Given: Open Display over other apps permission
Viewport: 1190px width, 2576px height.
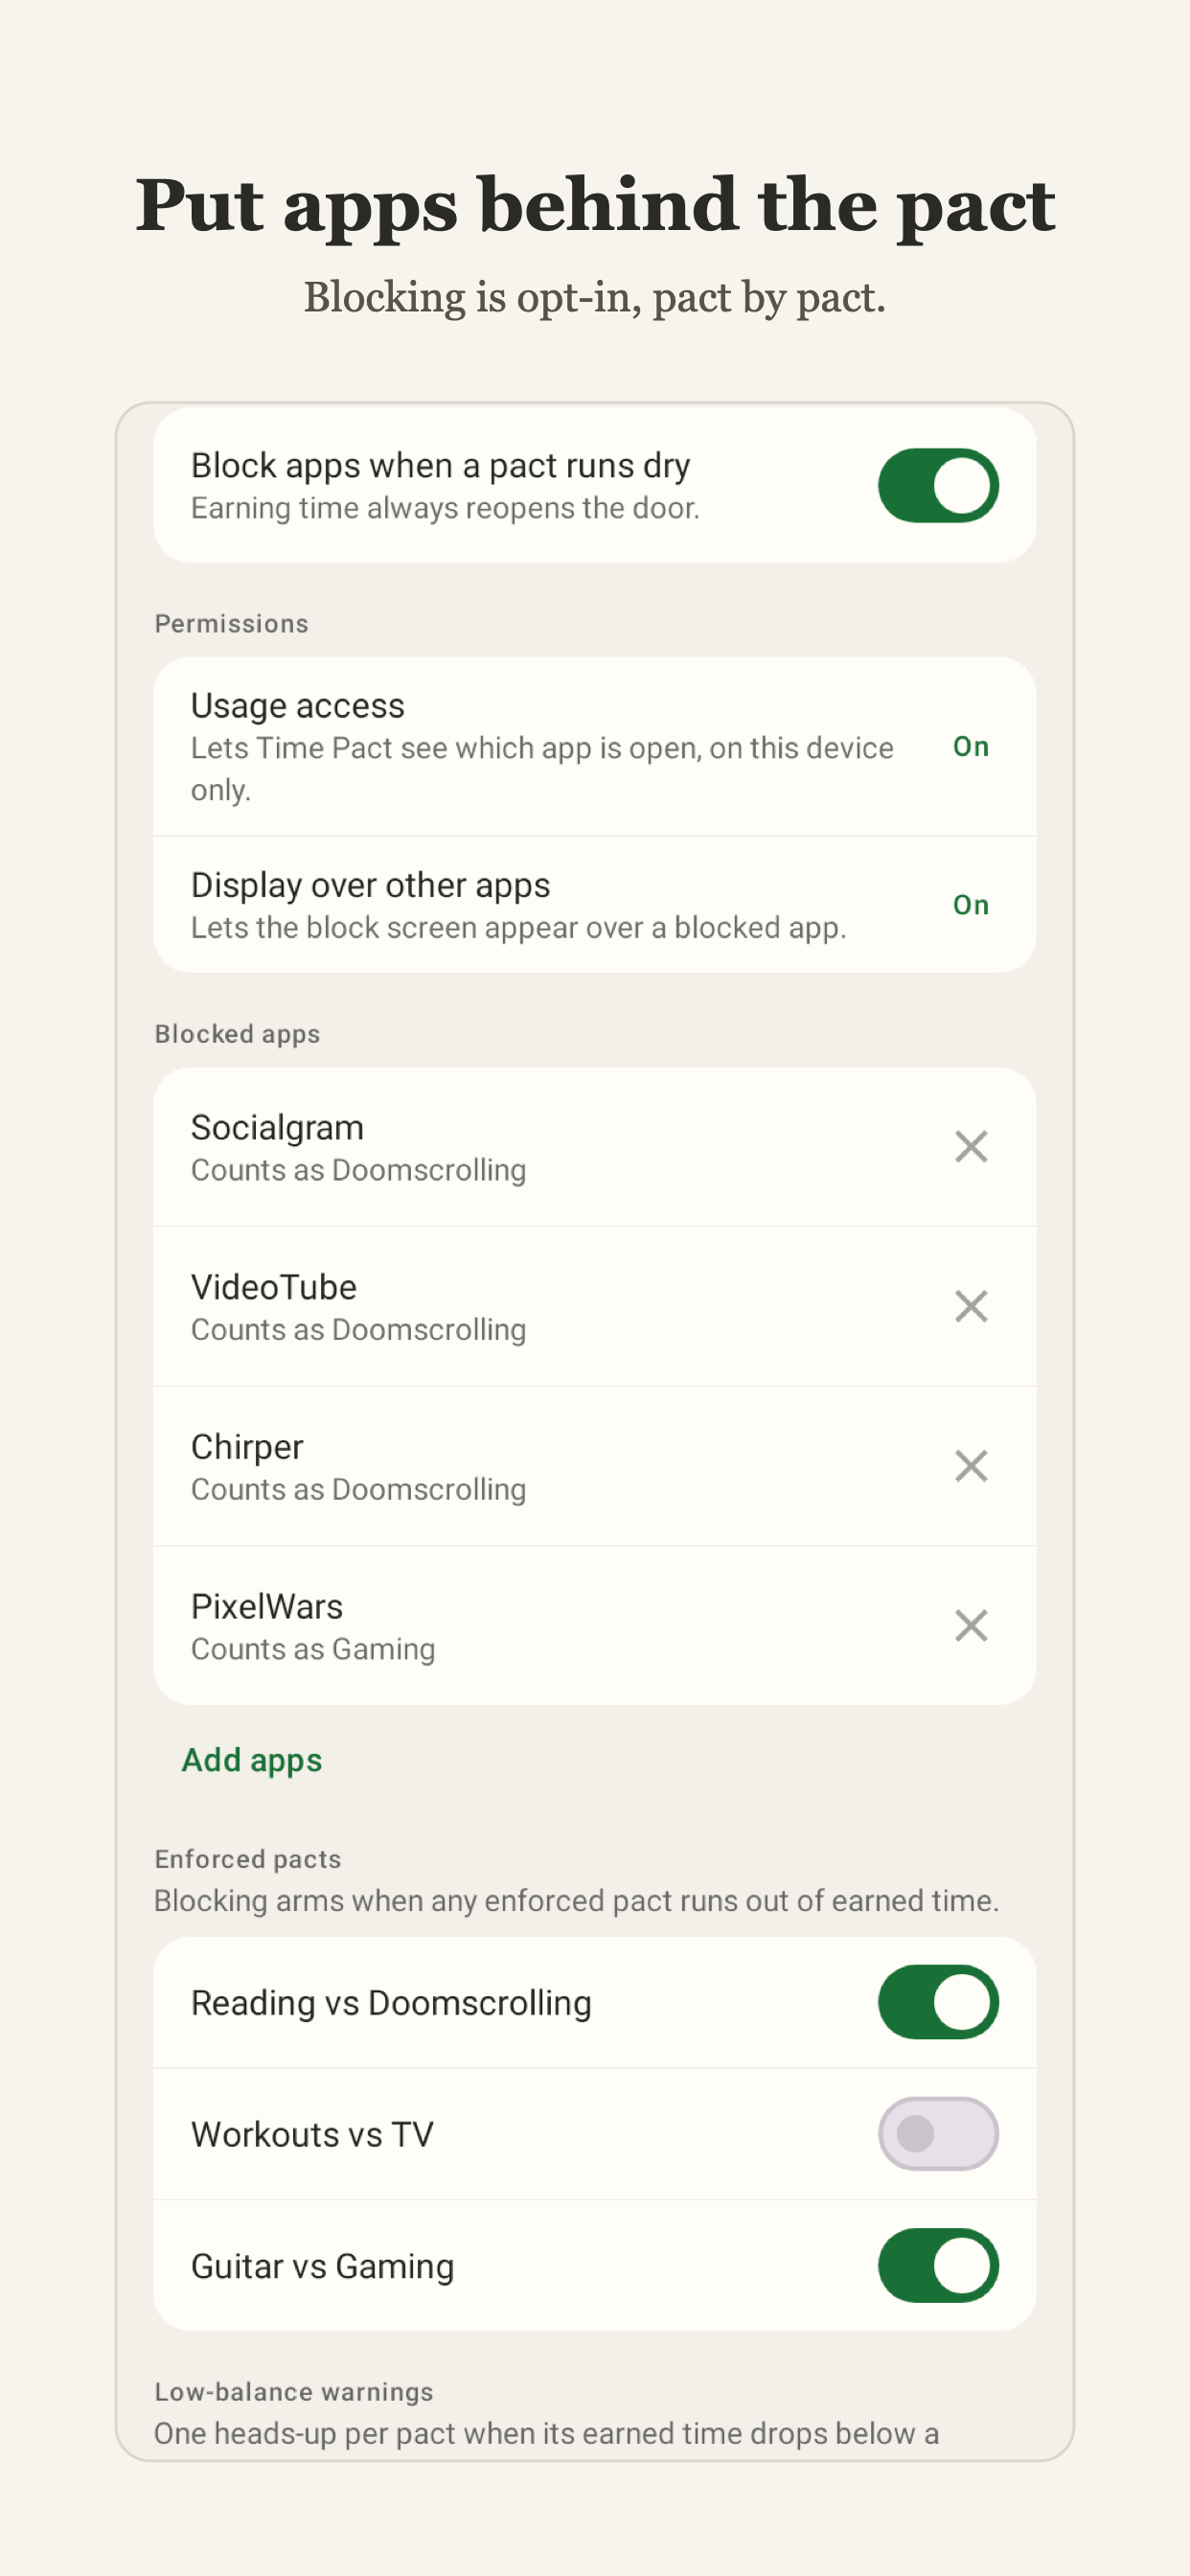Looking at the screenshot, I should click(594, 904).
